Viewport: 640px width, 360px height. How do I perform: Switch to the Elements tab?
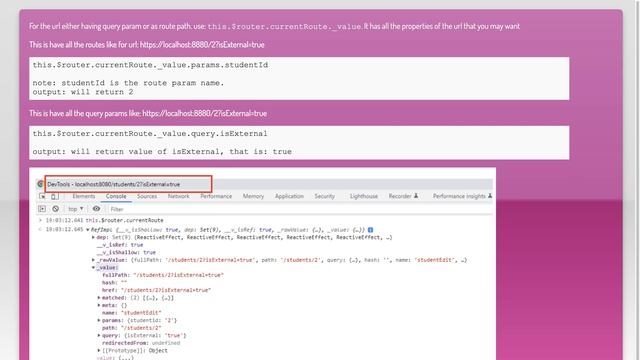pyautogui.click(x=84, y=196)
